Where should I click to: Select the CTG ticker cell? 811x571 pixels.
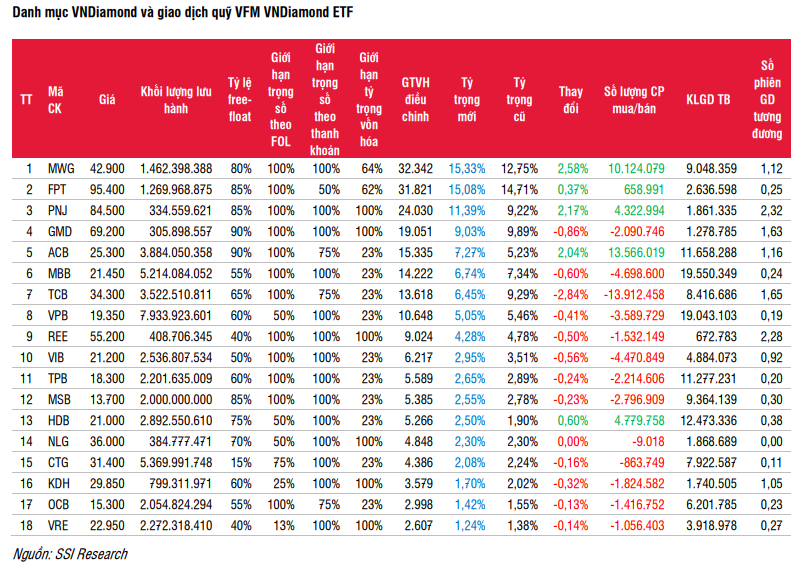coord(58,462)
